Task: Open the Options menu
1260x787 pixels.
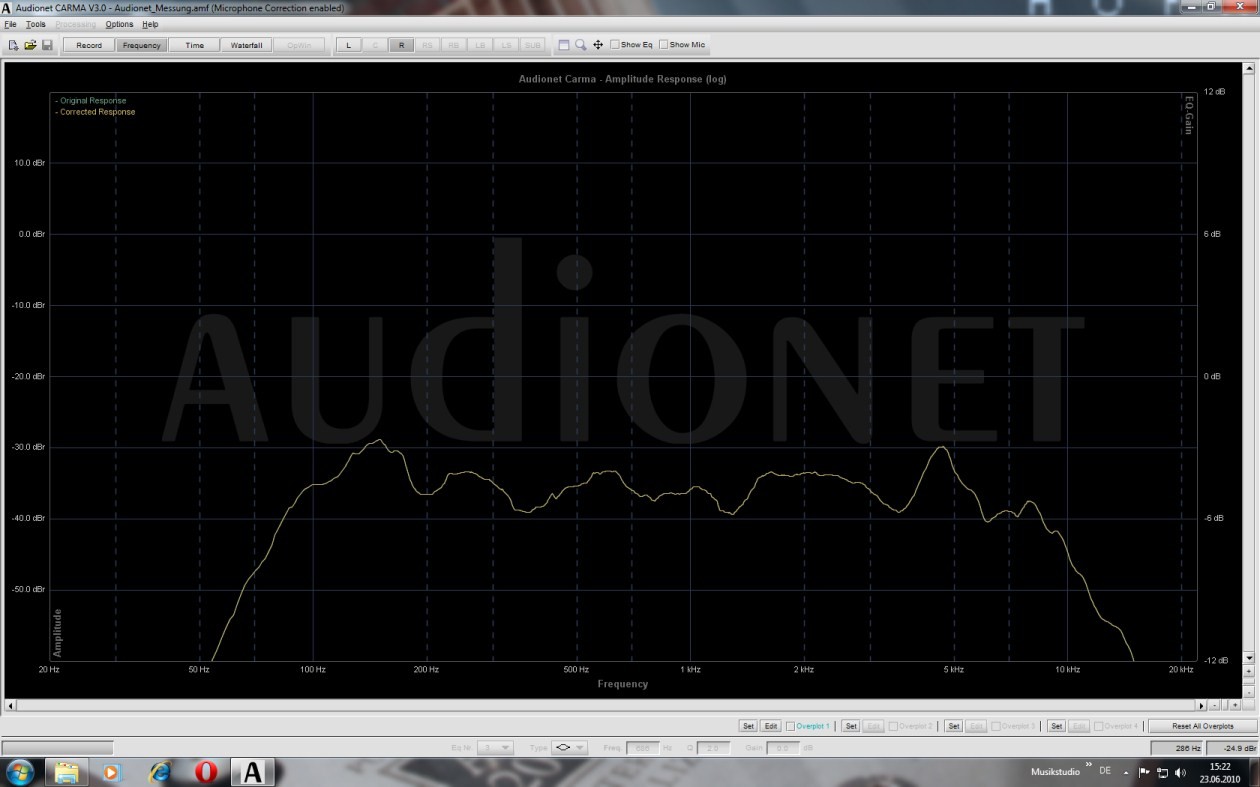Action: 119,24
